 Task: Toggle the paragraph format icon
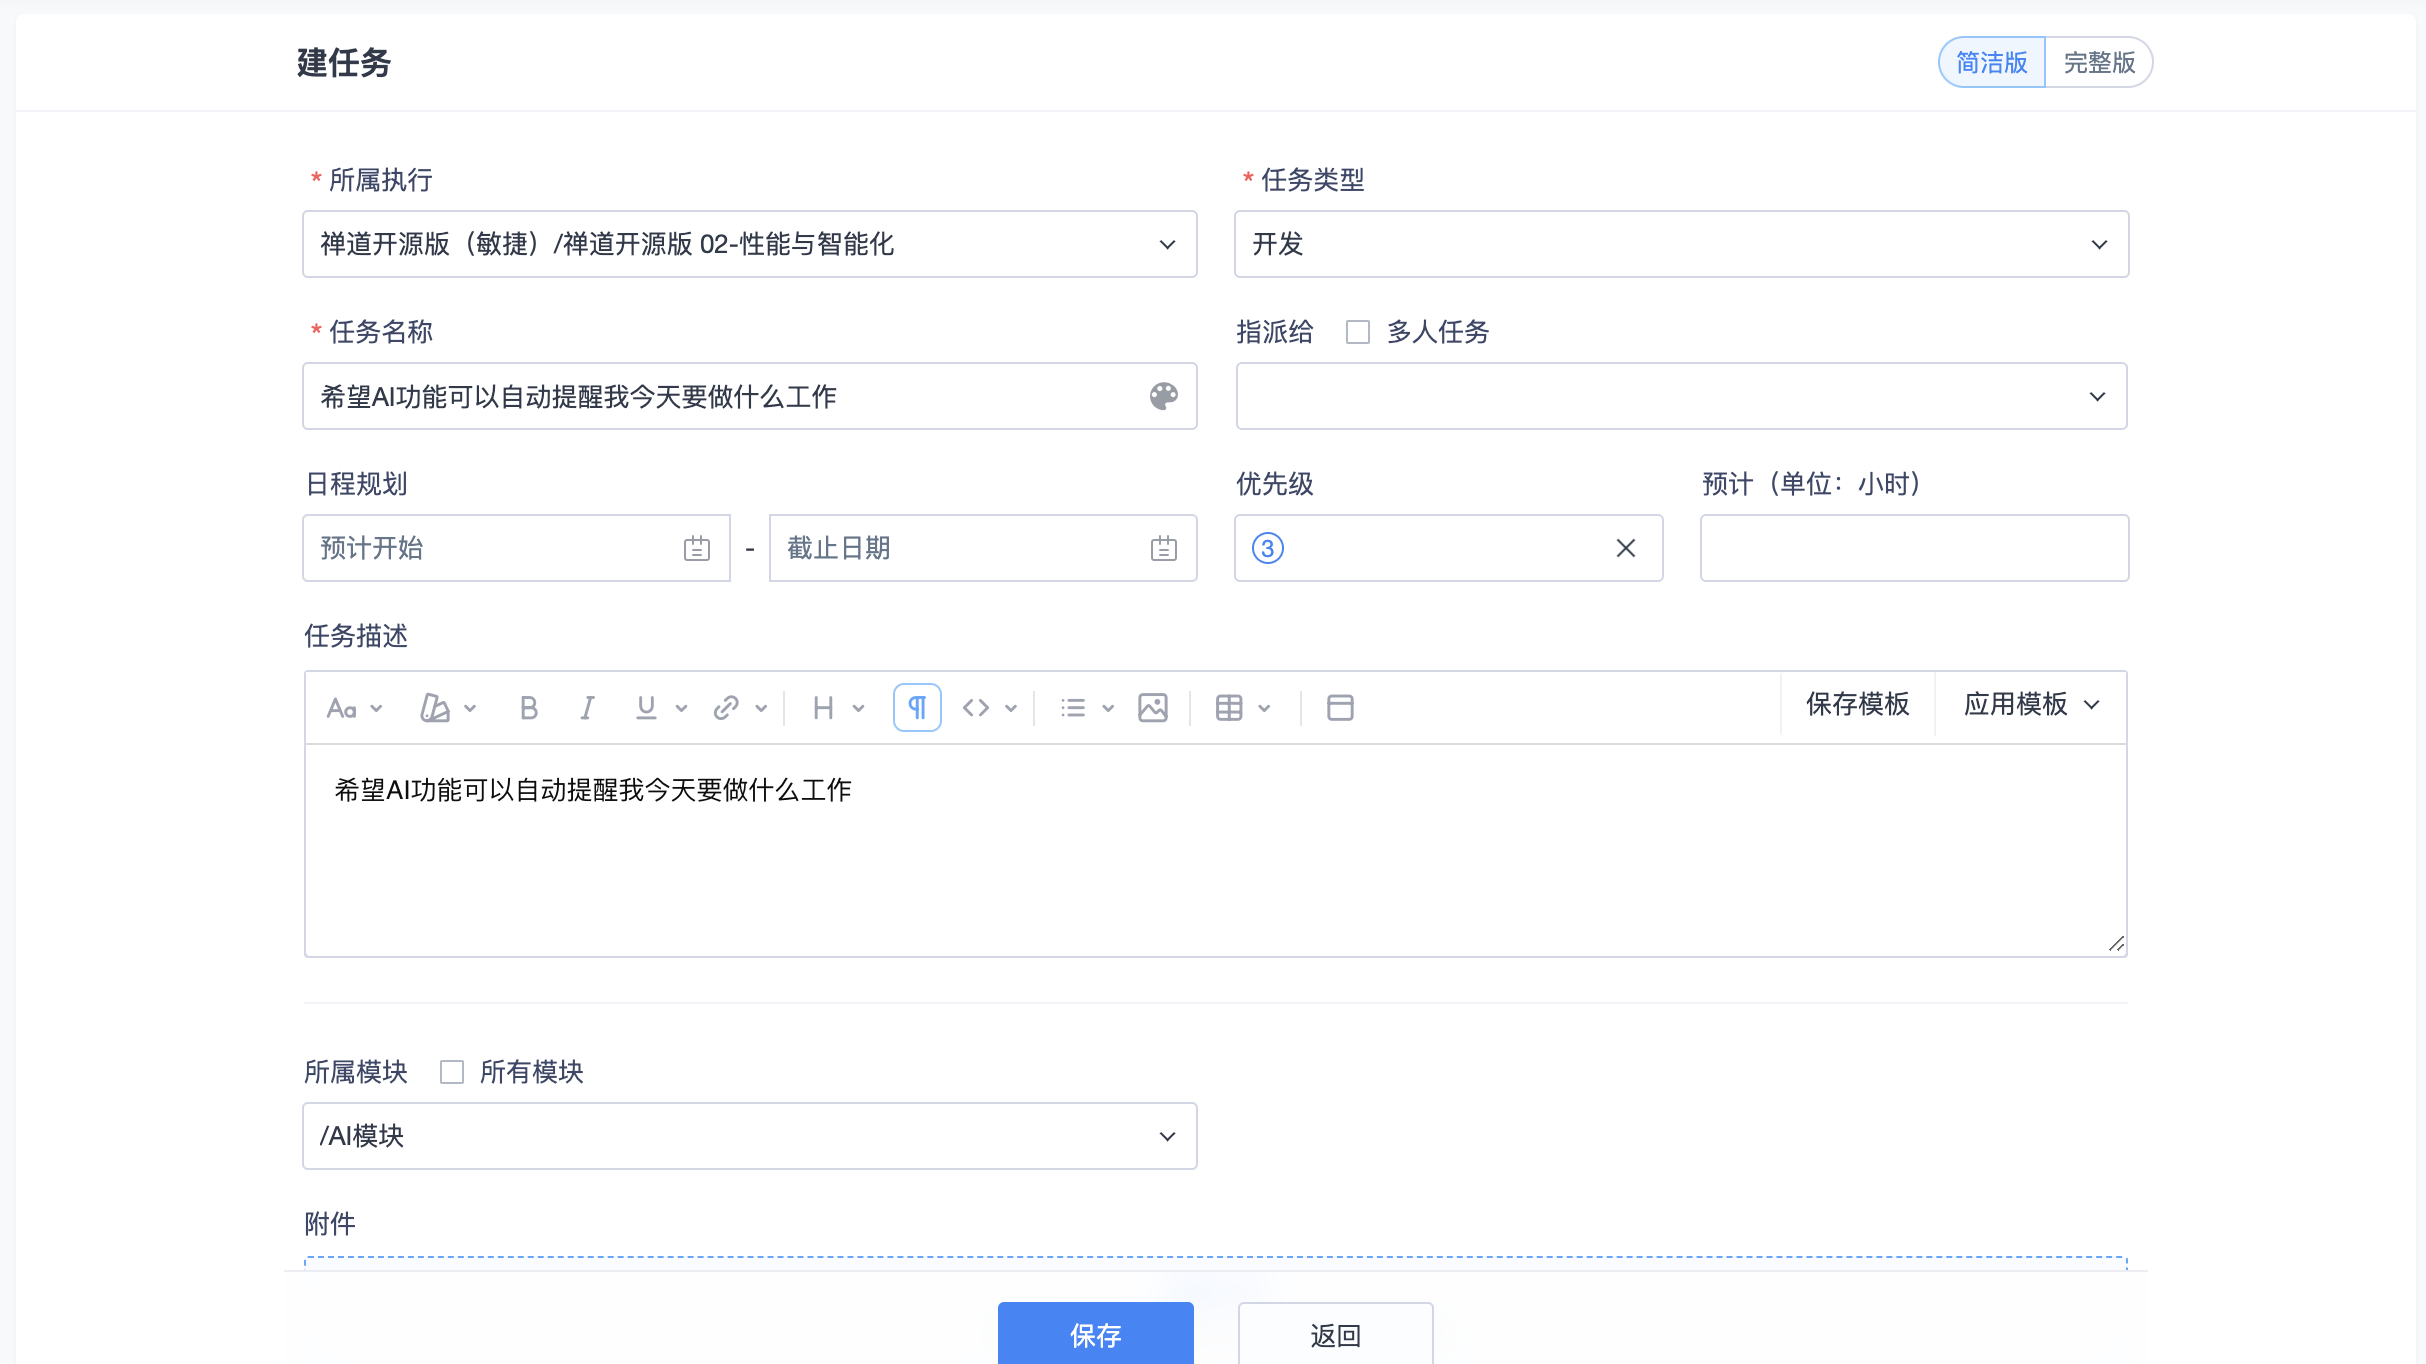(x=917, y=708)
